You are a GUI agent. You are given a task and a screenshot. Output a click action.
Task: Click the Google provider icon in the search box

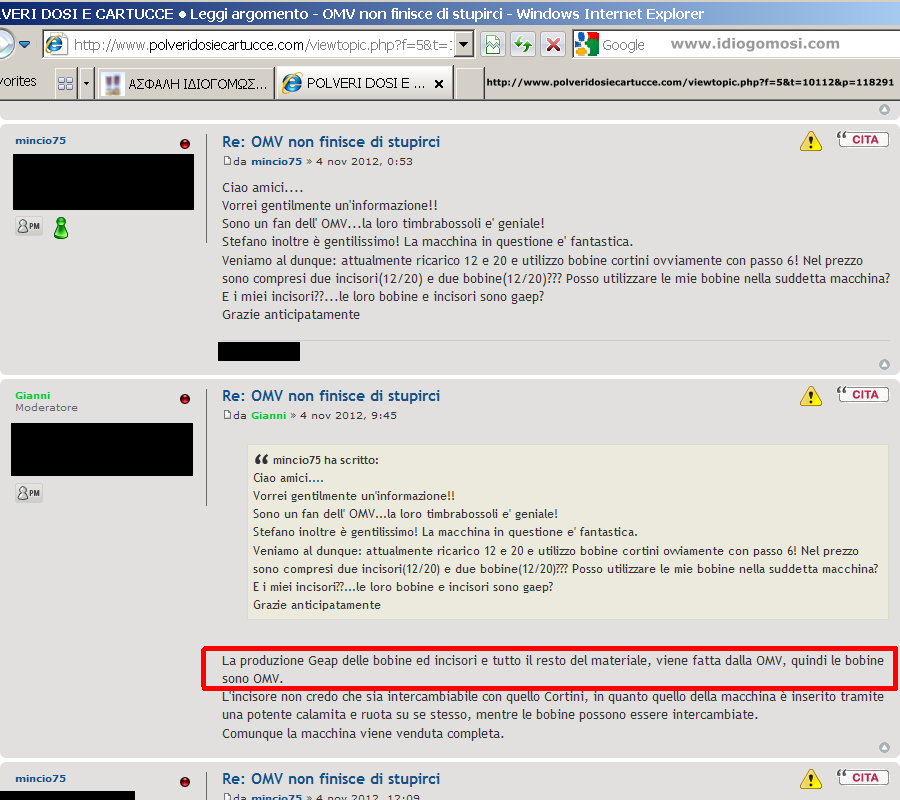point(587,44)
